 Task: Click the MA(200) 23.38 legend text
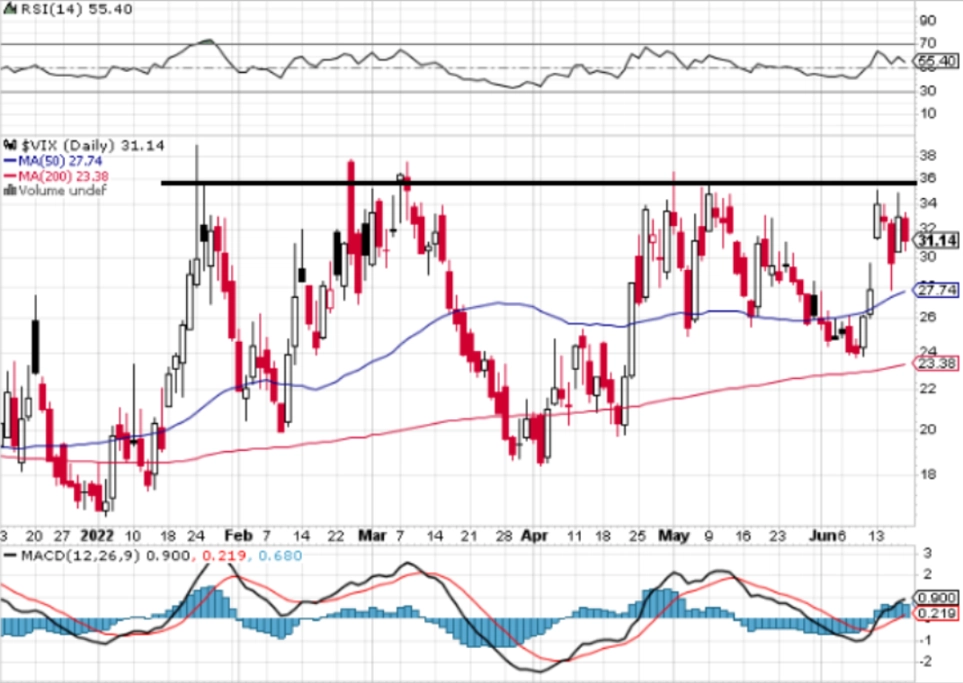(63, 176)
